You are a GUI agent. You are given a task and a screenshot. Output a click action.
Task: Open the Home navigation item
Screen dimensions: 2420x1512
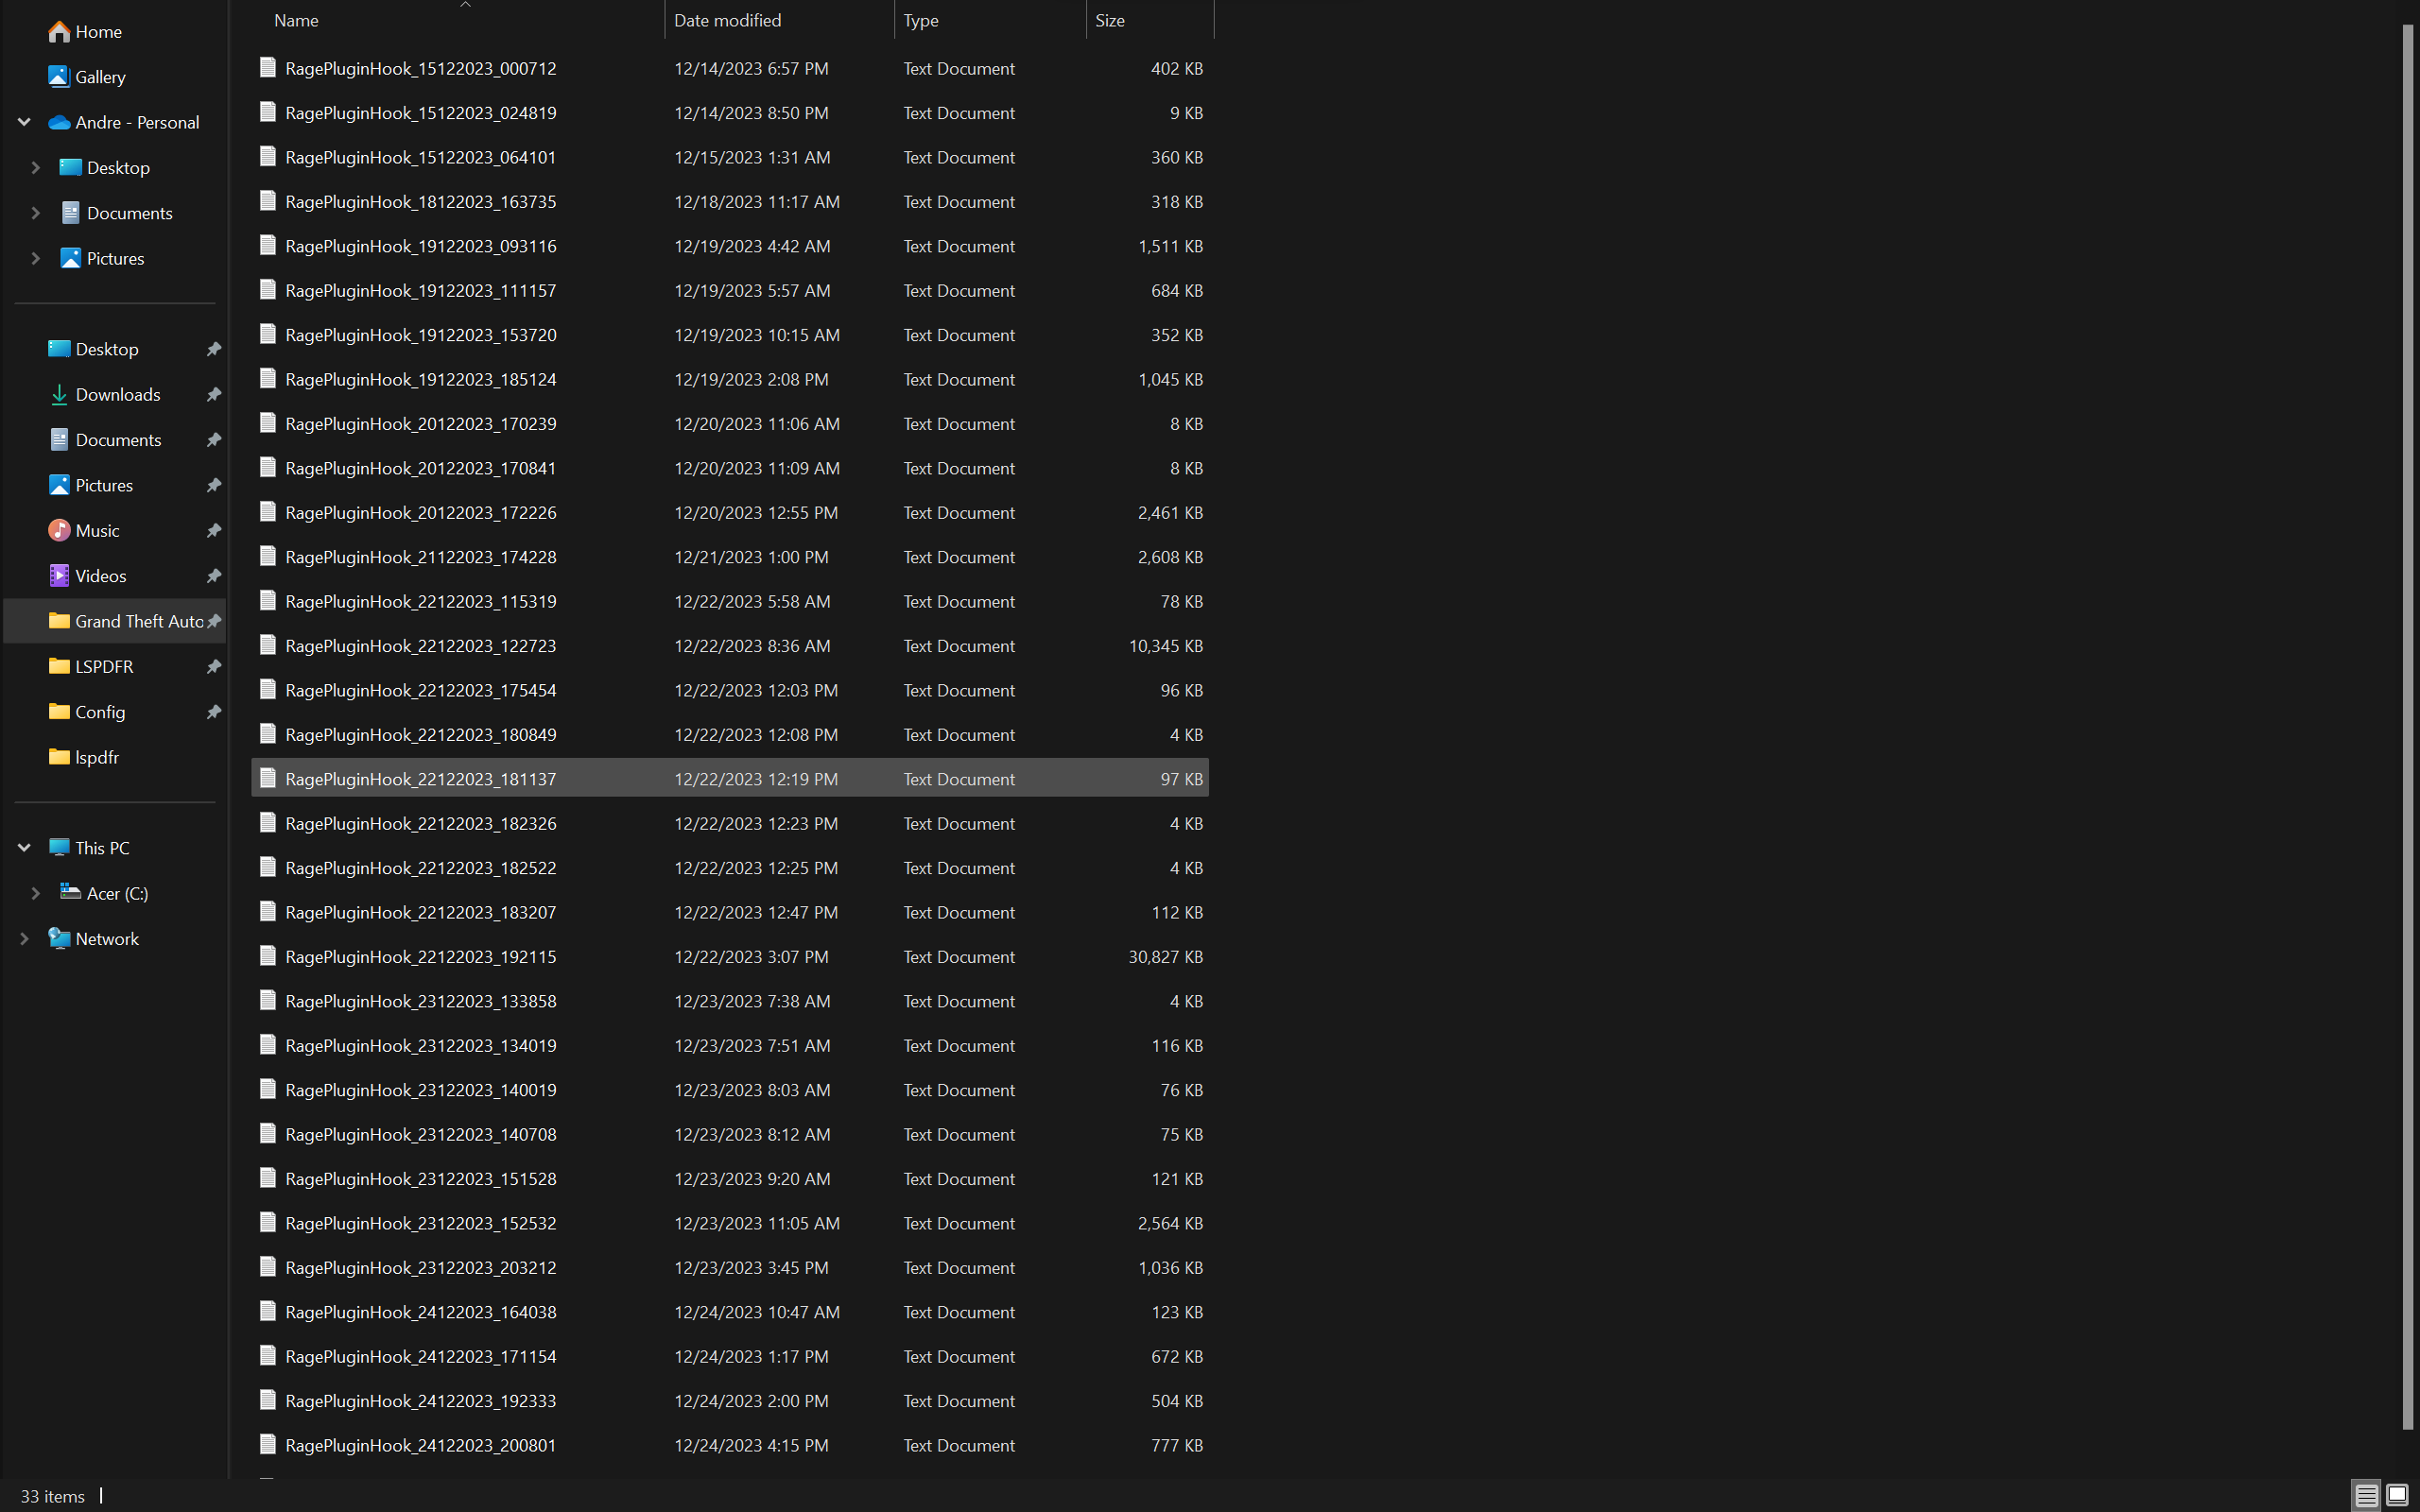97,32
